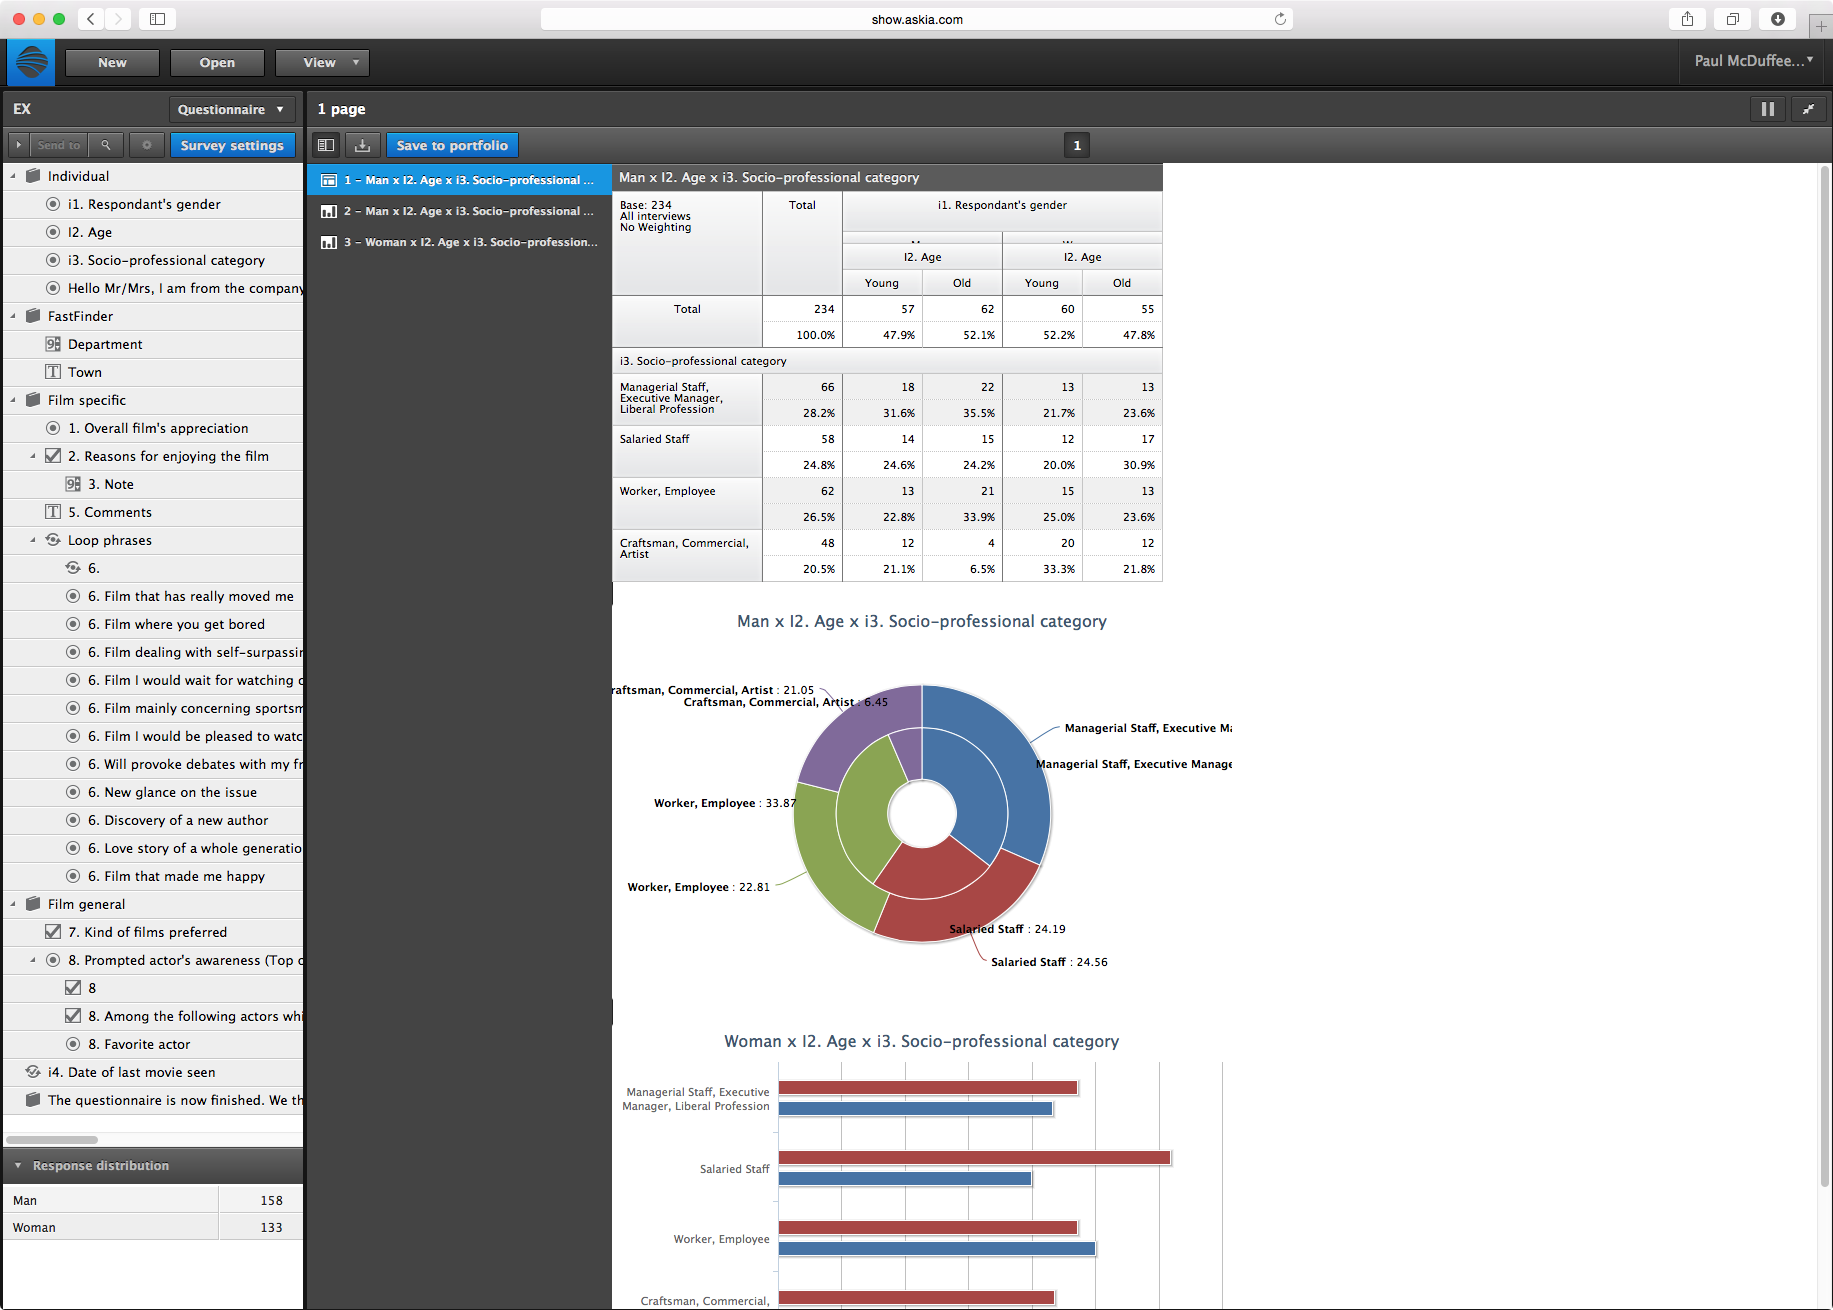Click the search magnifier icon in tree toolbar
This screenshot has width=1833, height=1310.
(x=106, y=145)
